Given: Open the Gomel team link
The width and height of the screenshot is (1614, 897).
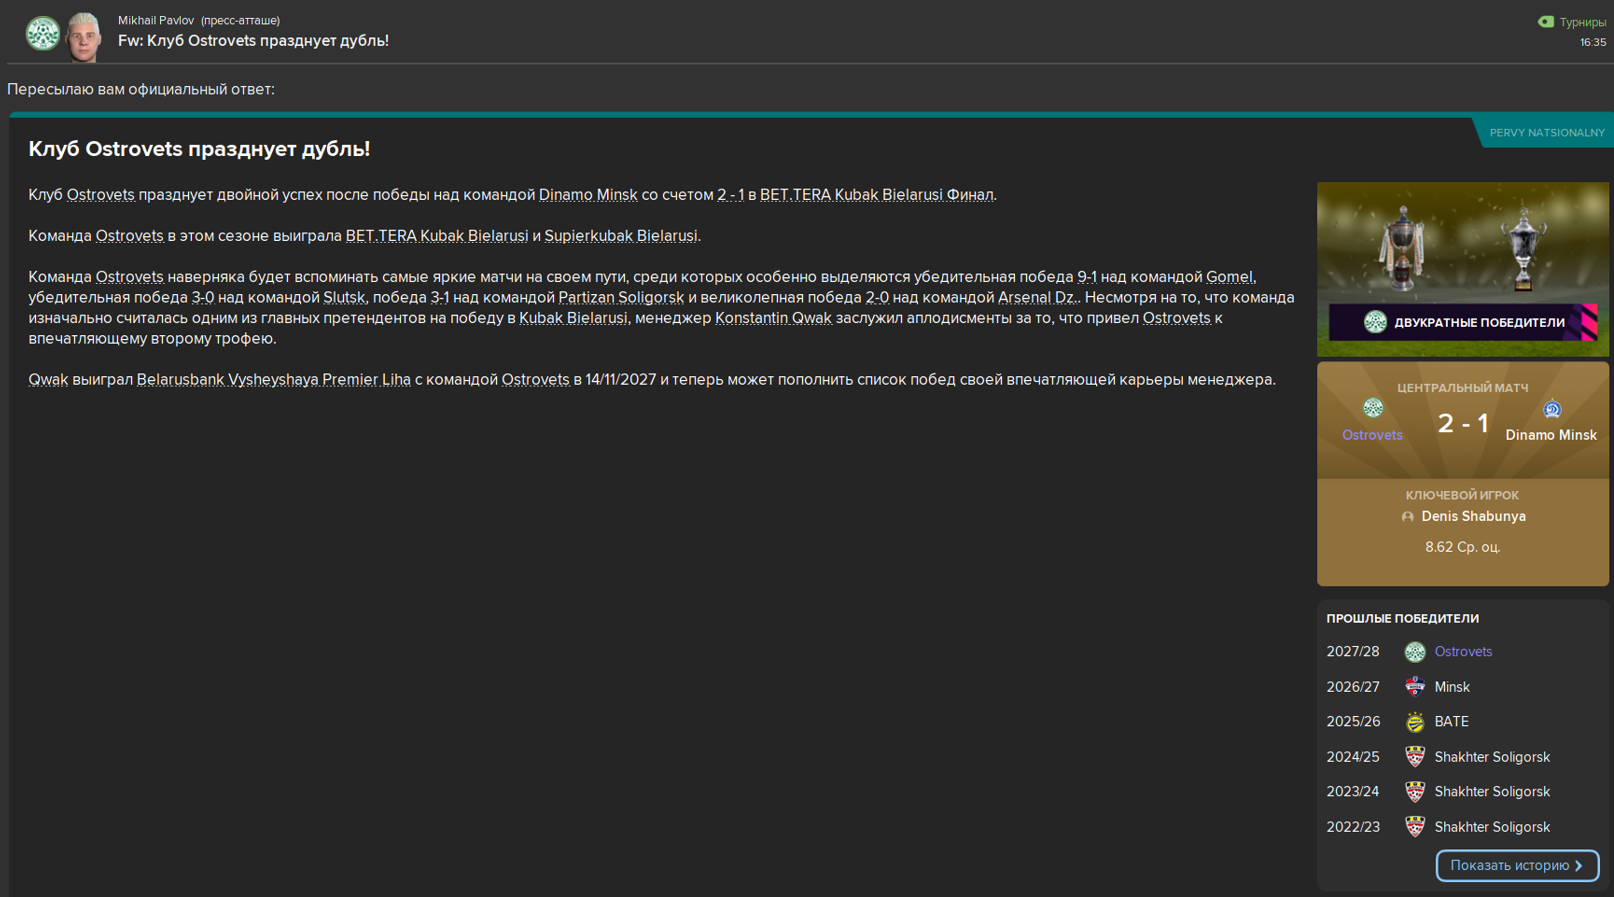Looking at the screenshot, I should tap(1229, 276).
